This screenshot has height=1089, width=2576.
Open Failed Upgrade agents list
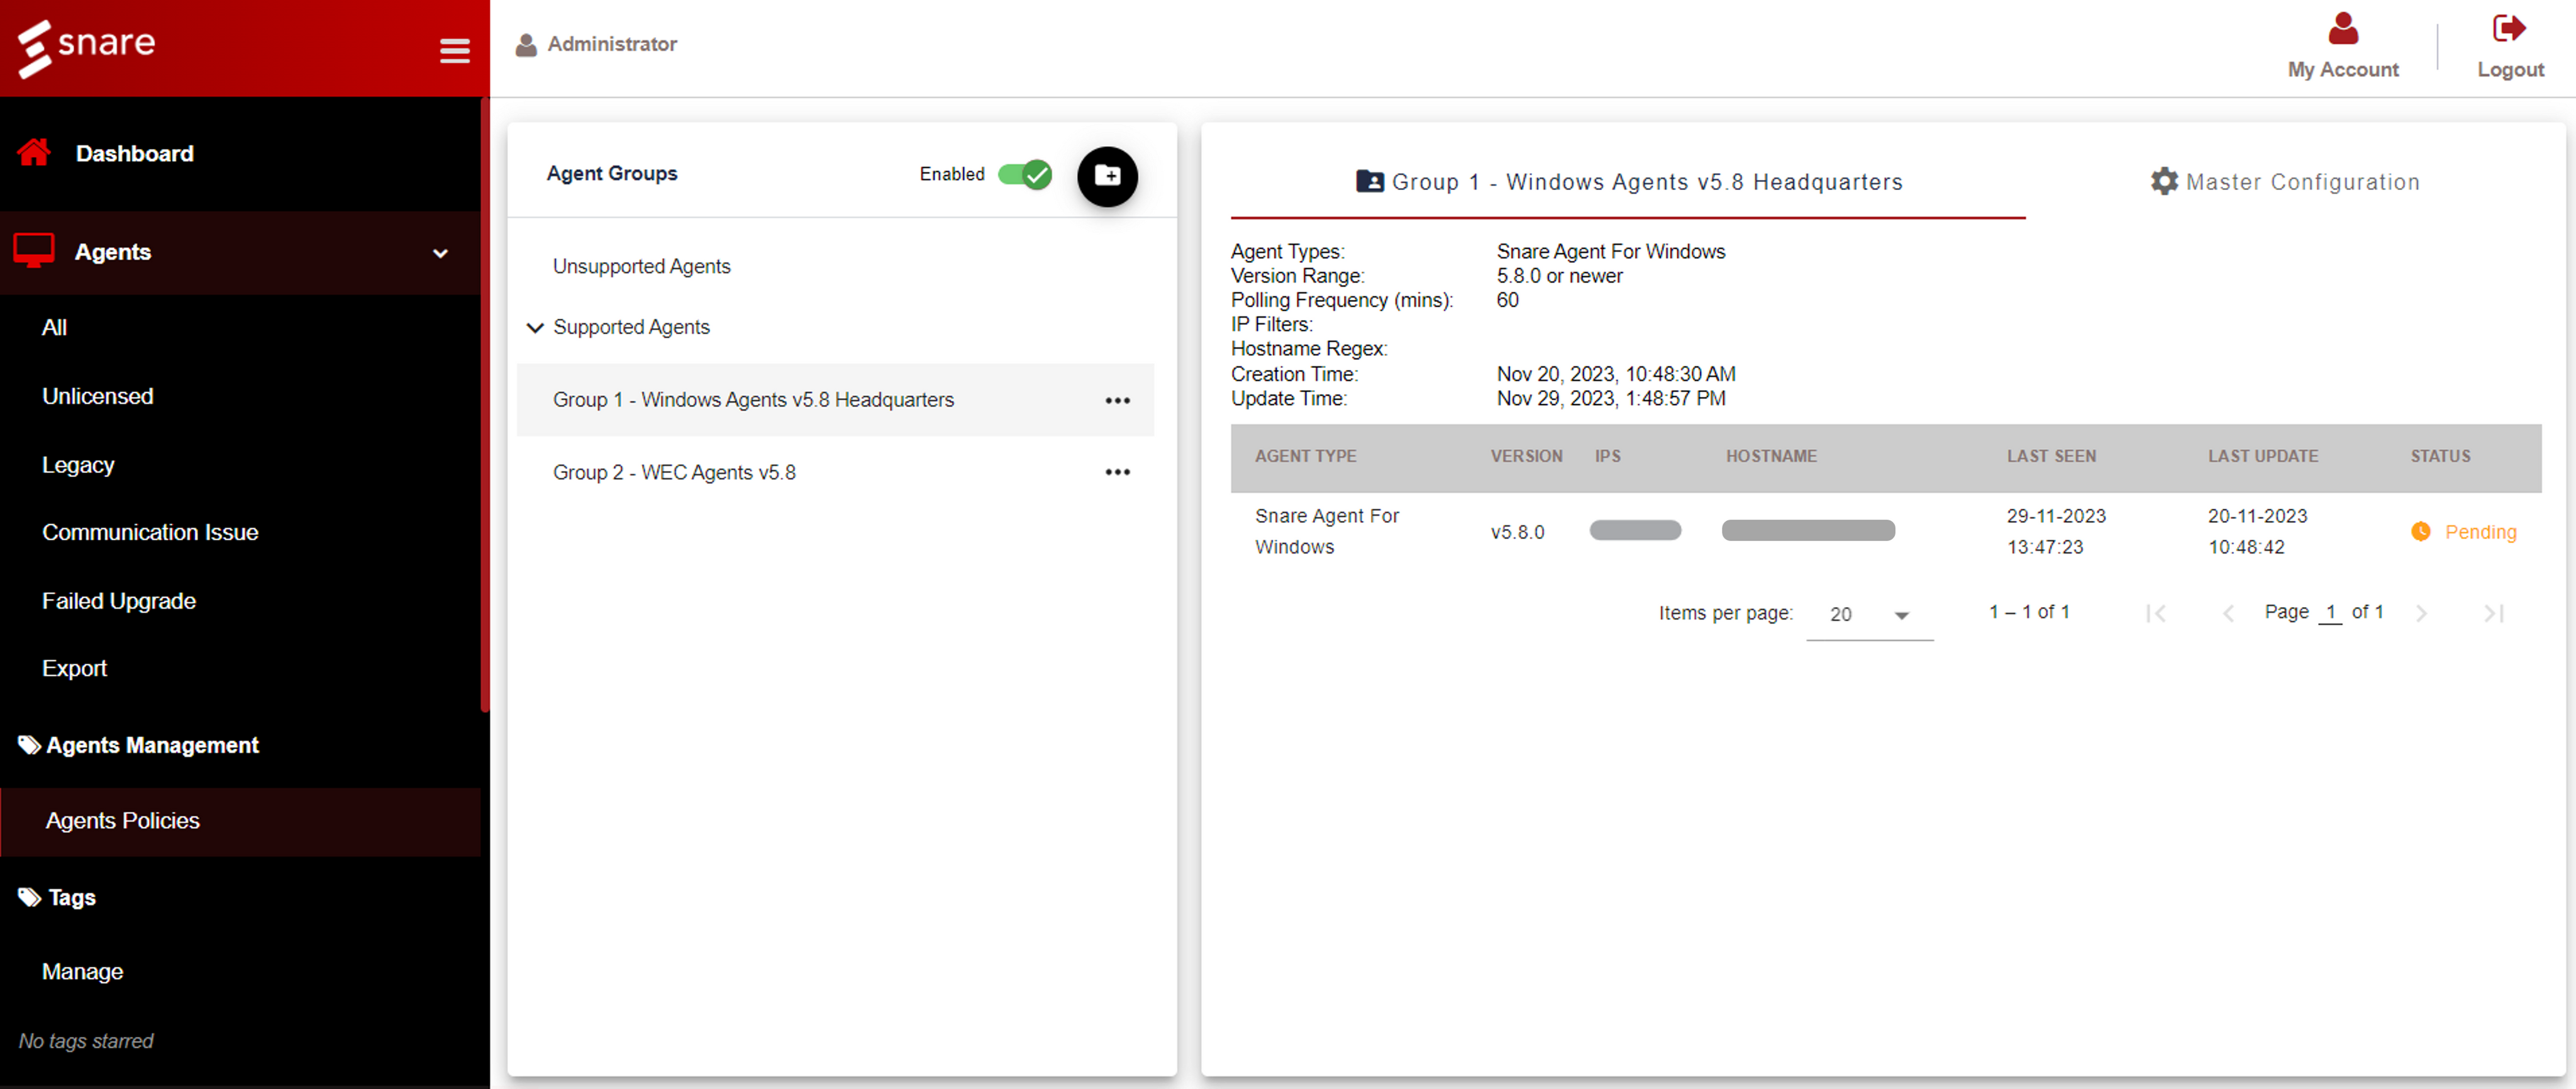pyautogui.click(x=119, y=601)
